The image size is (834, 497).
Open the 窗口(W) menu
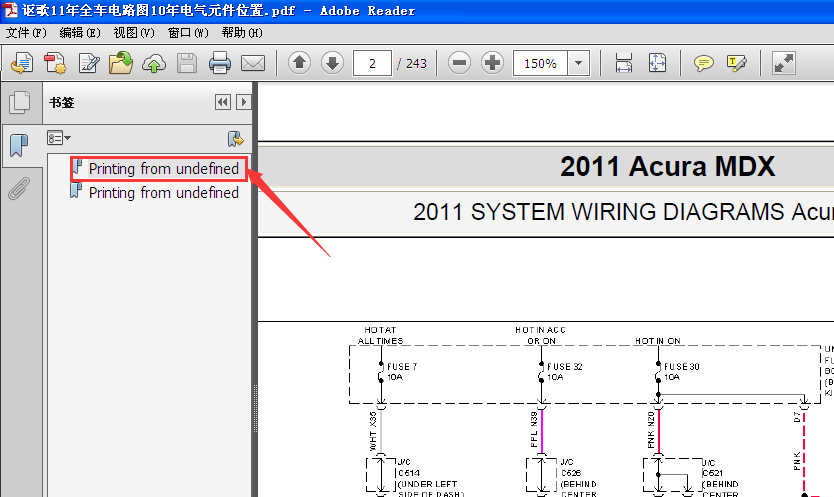188,33
